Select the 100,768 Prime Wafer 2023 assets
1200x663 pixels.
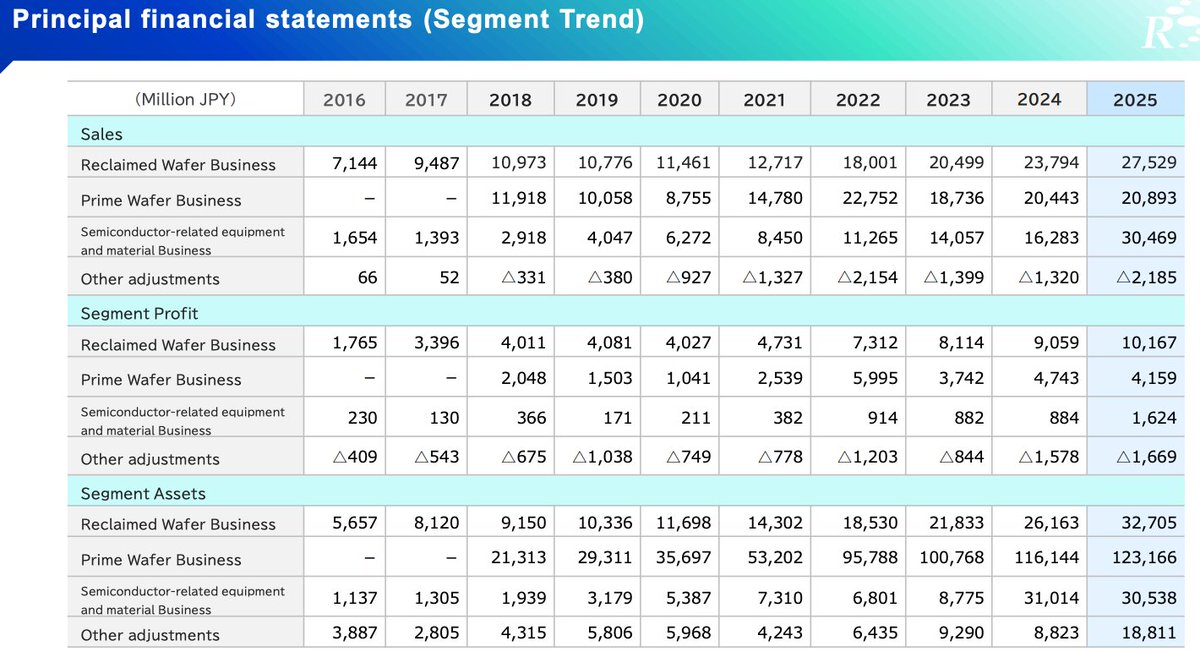(x=952, y=557)
